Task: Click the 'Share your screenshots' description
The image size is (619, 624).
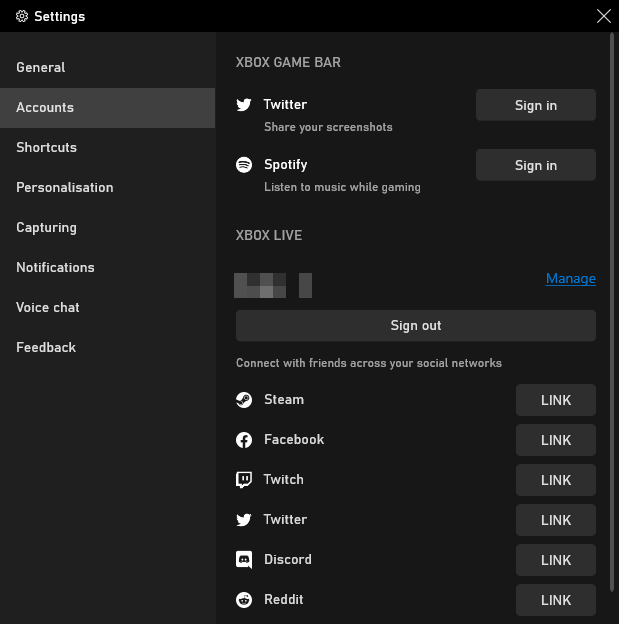Action: pos(328,127)
